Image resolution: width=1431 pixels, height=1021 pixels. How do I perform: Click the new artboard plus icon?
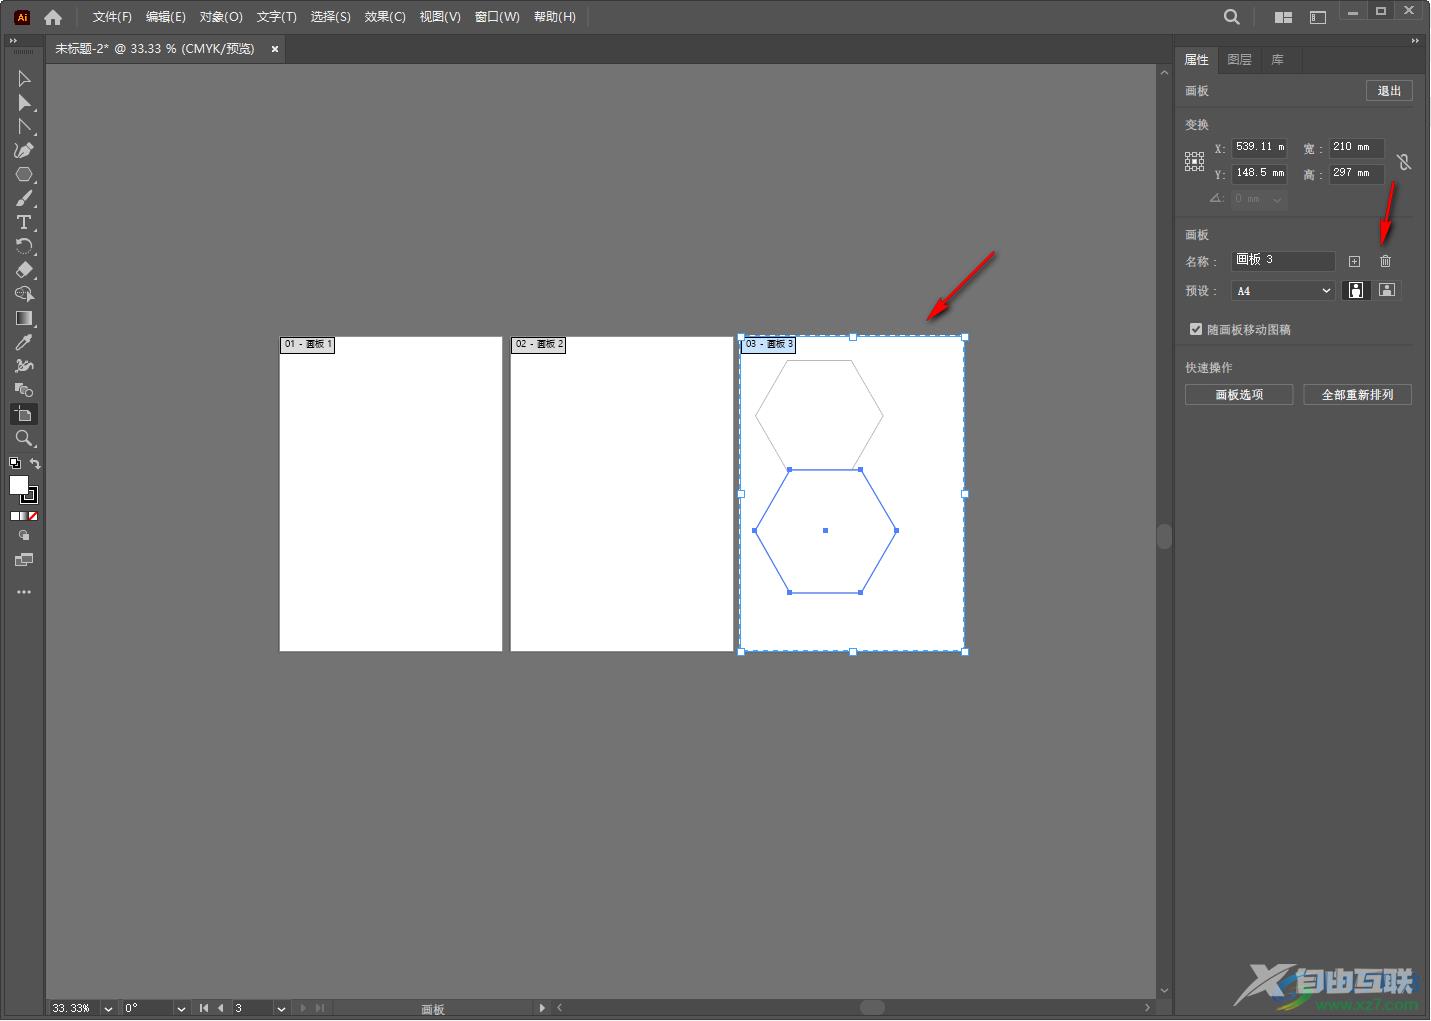pos(1354,261)
